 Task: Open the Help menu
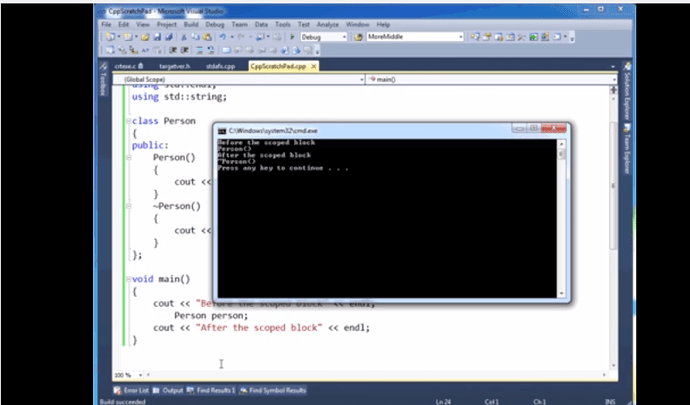coord(383,25)
